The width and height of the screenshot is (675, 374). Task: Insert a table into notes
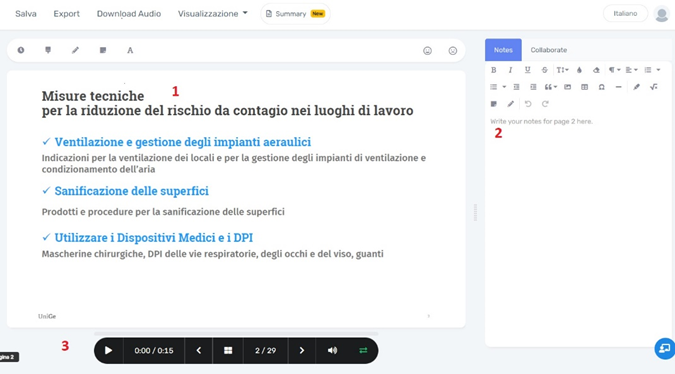click(584, 87)
